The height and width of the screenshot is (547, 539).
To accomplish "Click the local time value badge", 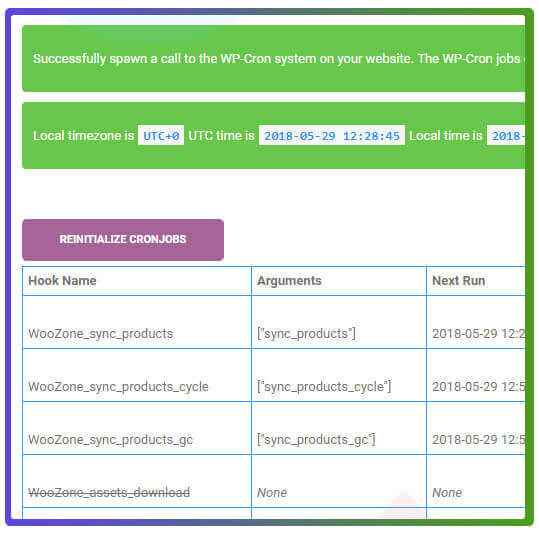I will coord(506,135).
